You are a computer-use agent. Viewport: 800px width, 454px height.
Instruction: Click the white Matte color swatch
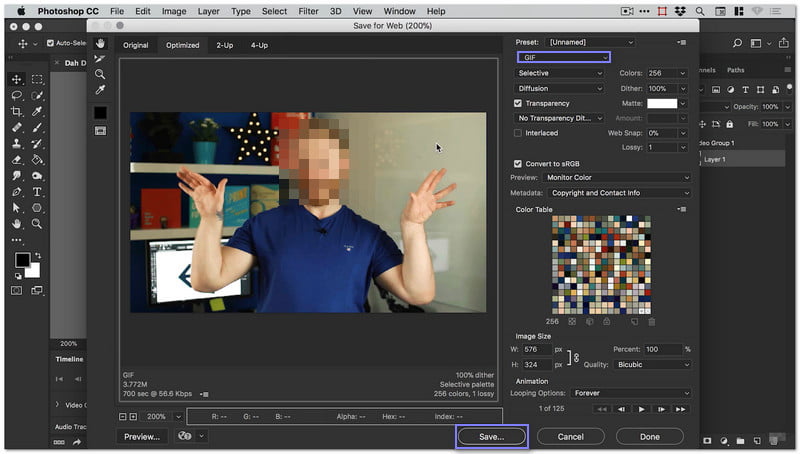click(662, 104)
